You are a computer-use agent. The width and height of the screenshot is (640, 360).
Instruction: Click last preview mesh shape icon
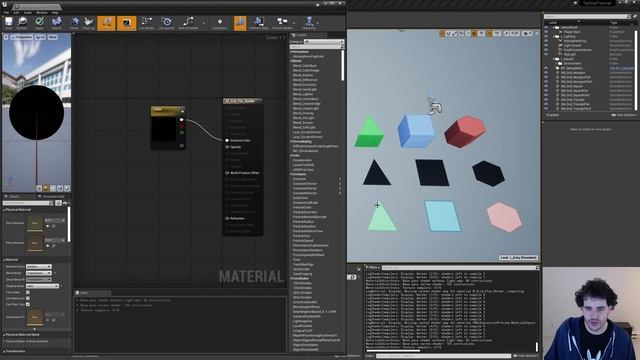coord(67,188)
